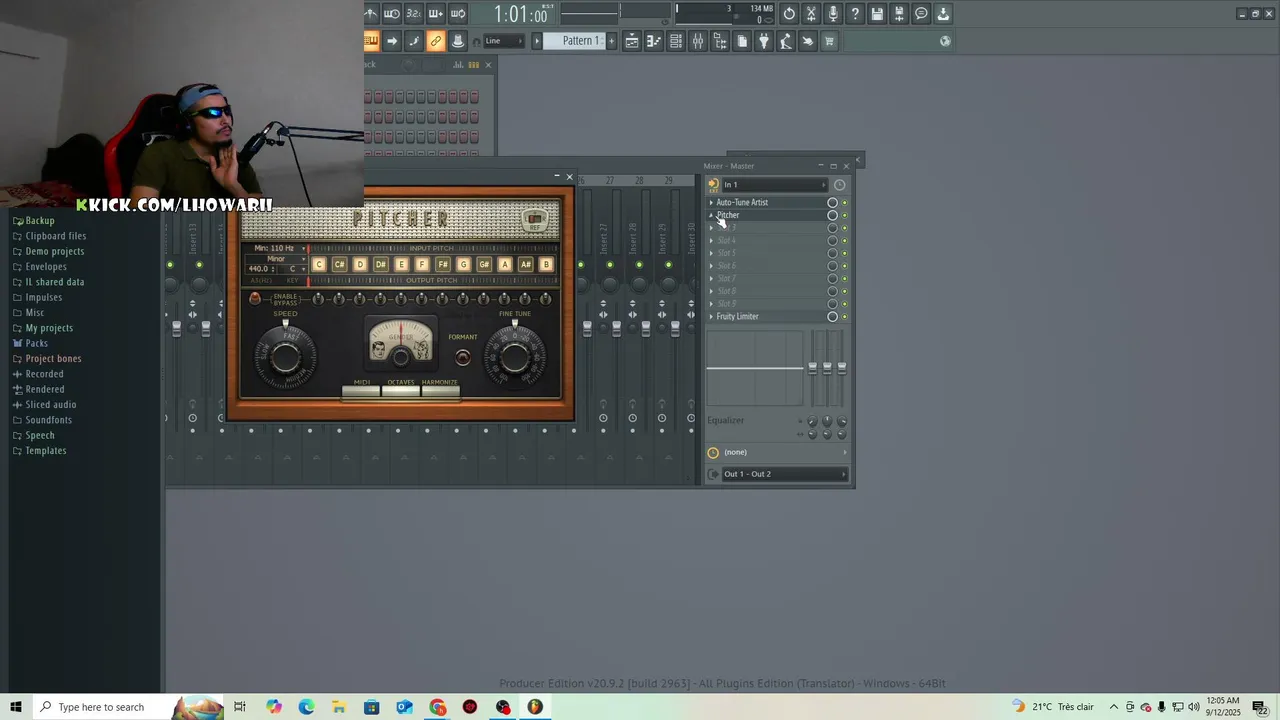Viewport: 1280px width, 720px height.
Task: Click the Windows Start button
Action: point(16,707)
